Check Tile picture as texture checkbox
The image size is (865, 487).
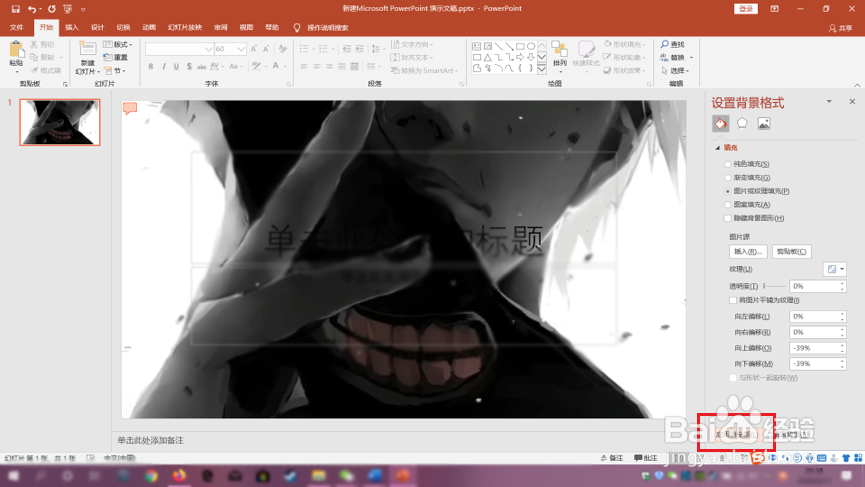[733, 301]
